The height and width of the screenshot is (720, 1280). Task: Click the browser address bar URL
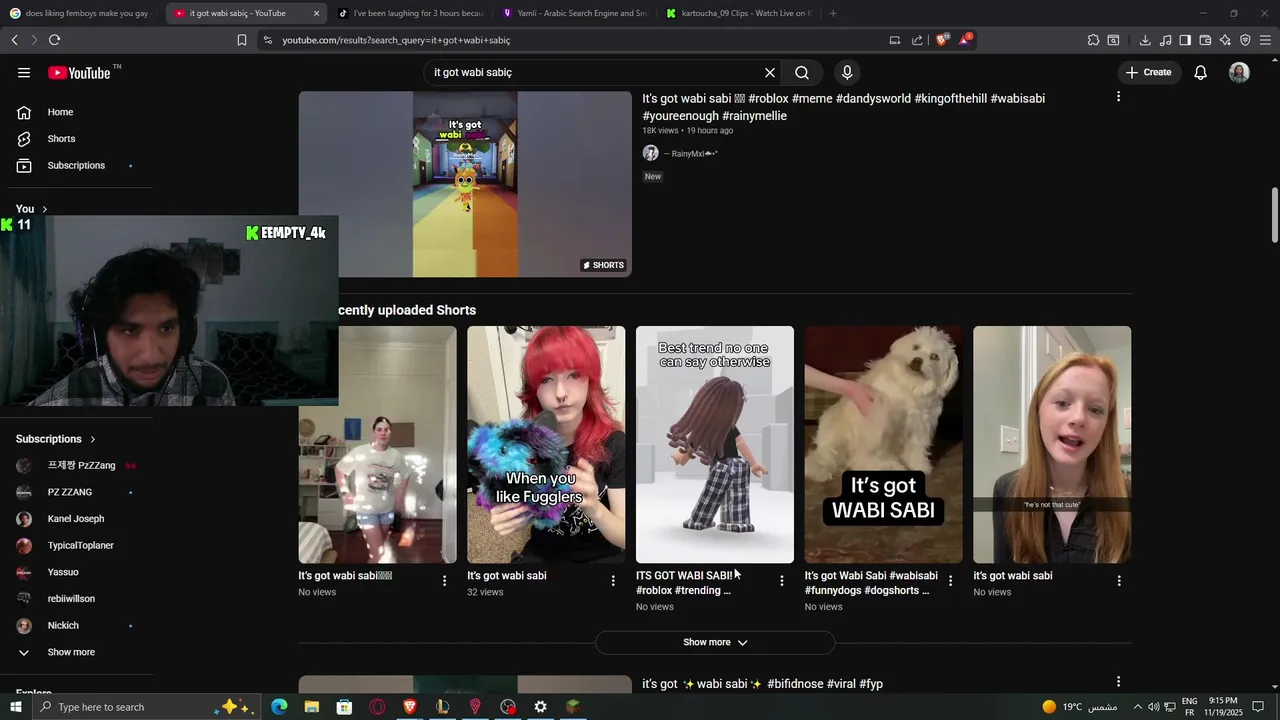(396, 40)
